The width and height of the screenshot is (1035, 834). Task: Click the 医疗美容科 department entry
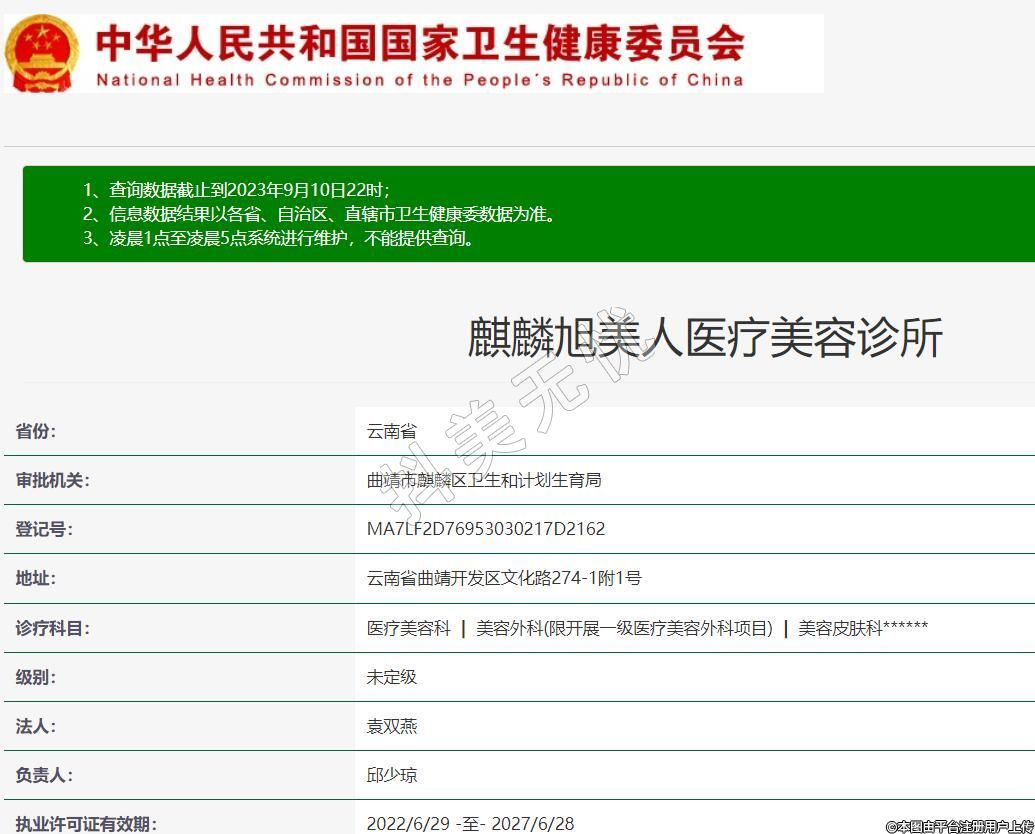click(408, 628)
